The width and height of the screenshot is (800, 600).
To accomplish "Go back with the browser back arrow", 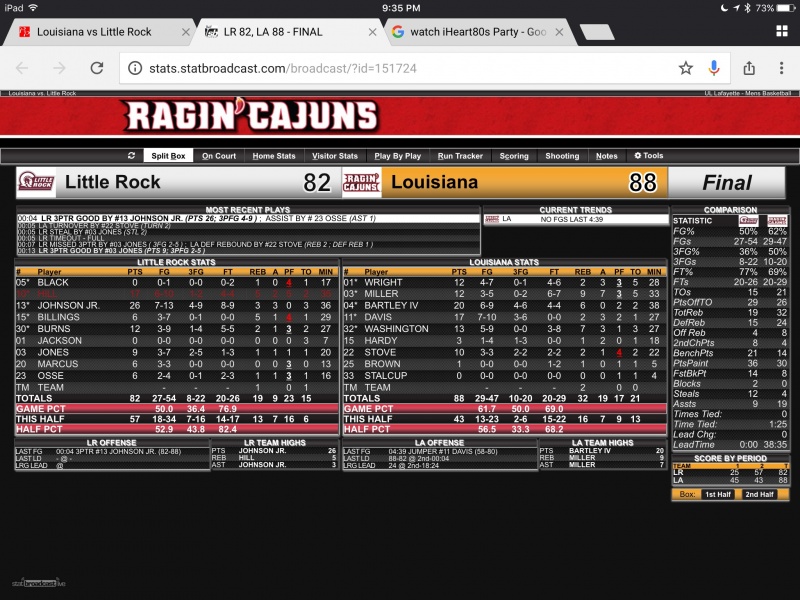I will click(x=22, y=68).
